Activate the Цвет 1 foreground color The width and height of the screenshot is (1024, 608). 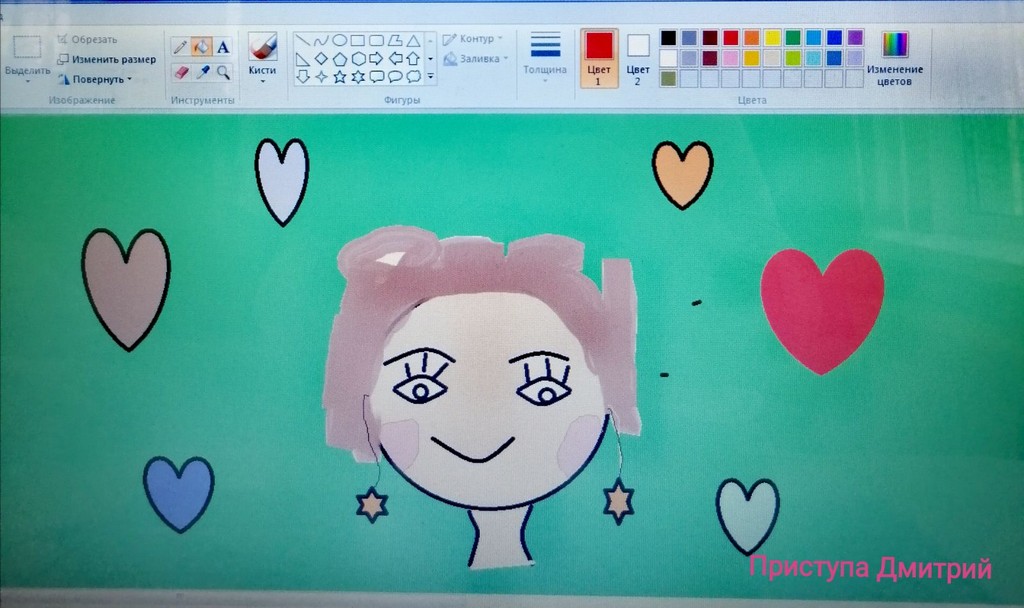pos(598,57)
